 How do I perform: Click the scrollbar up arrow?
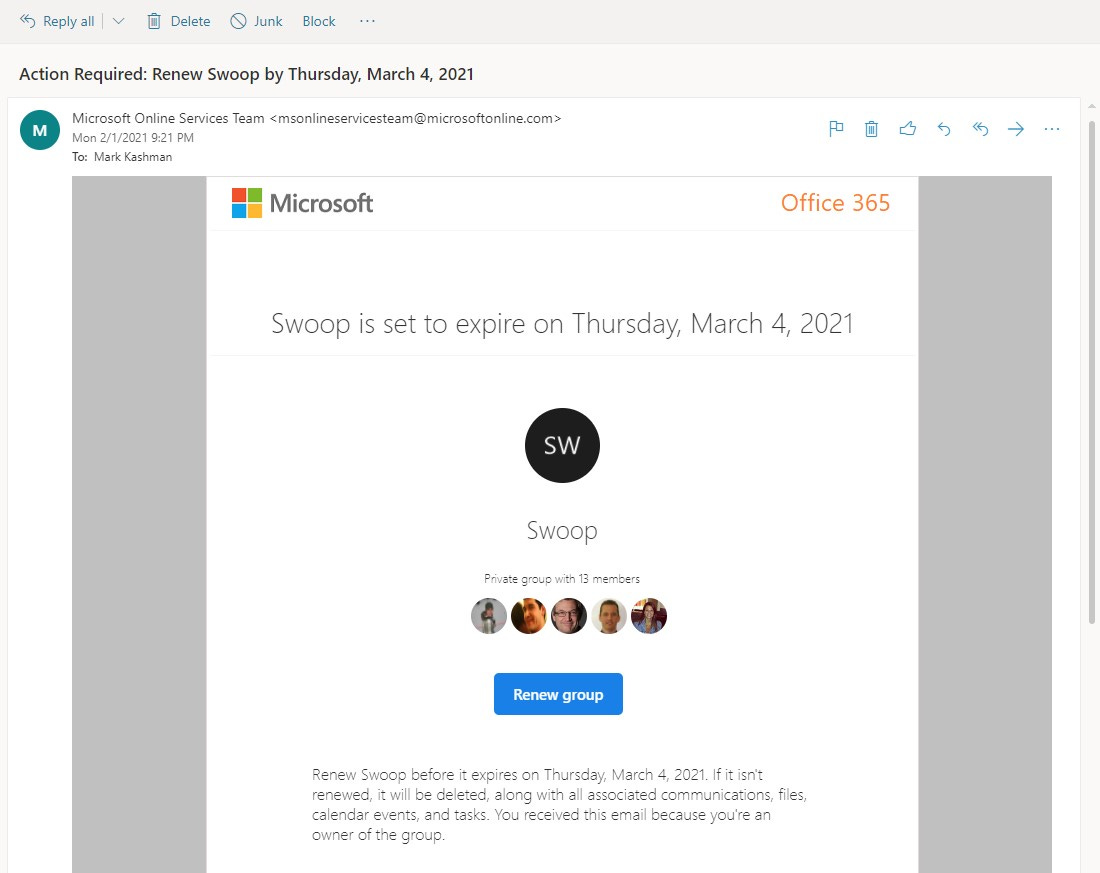[1092, 106]
